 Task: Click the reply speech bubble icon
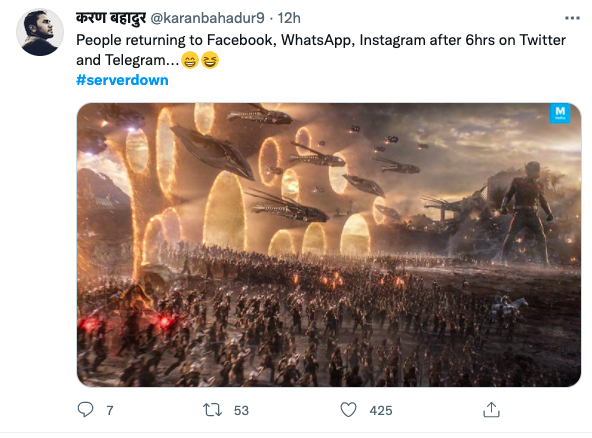tap(85, 409)
